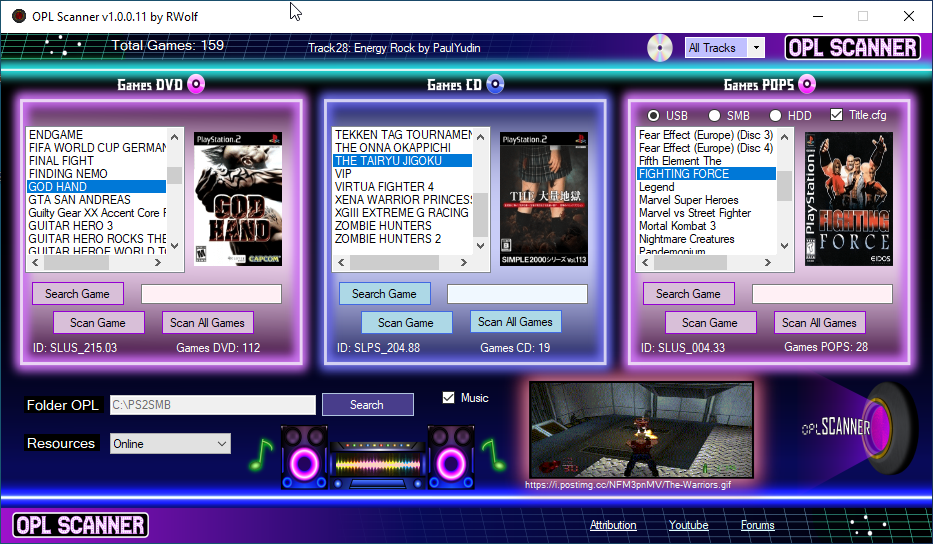933x544 pixels.
Task: Select Marvel Super Heroes in POPS list
Action: tap(688, 200)
